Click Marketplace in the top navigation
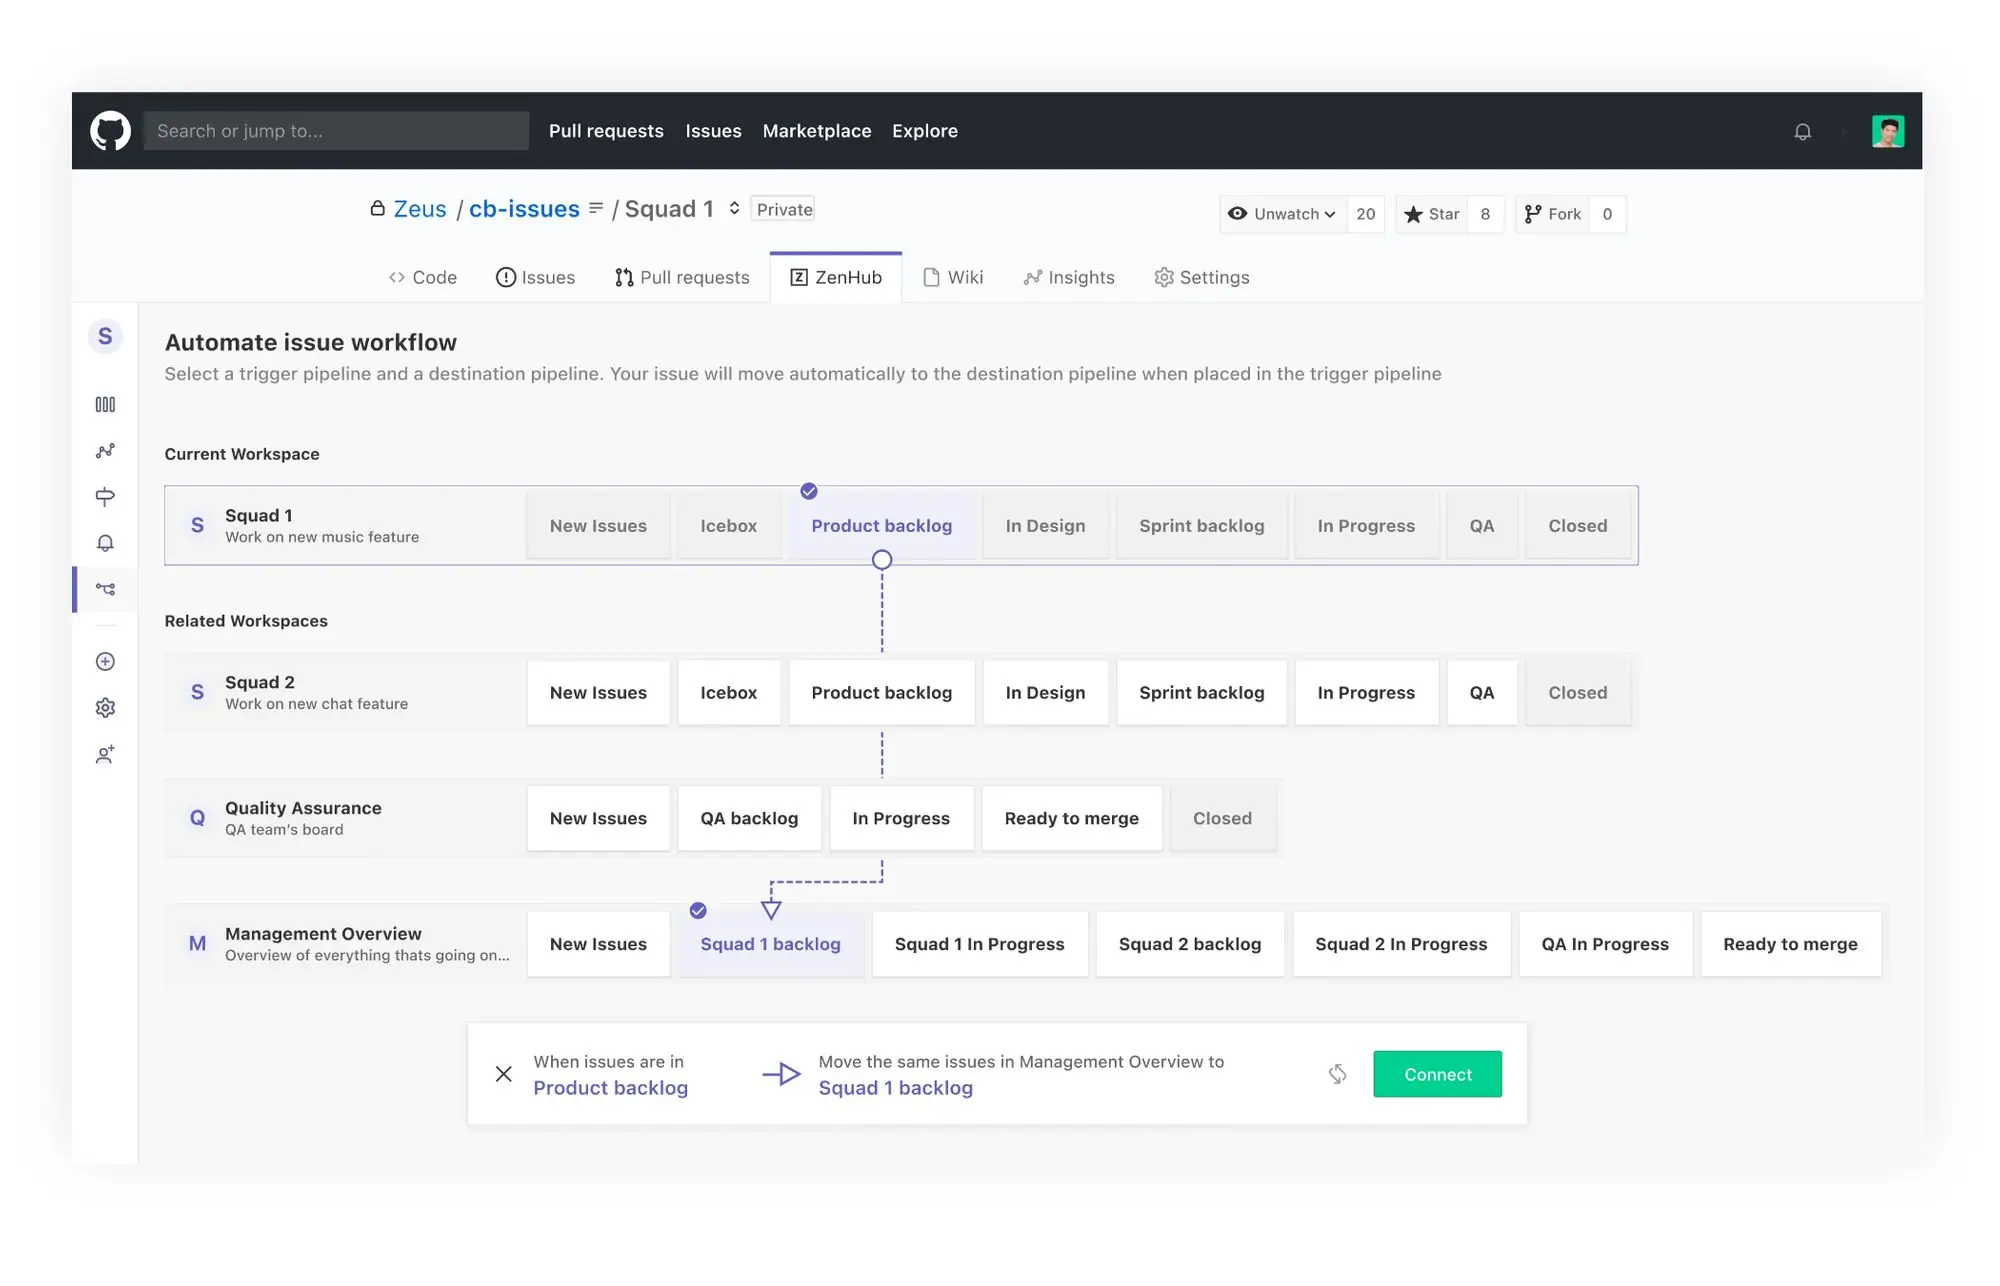The width and height of the screenshot is (2000, 1286). [x=817, y=131]
